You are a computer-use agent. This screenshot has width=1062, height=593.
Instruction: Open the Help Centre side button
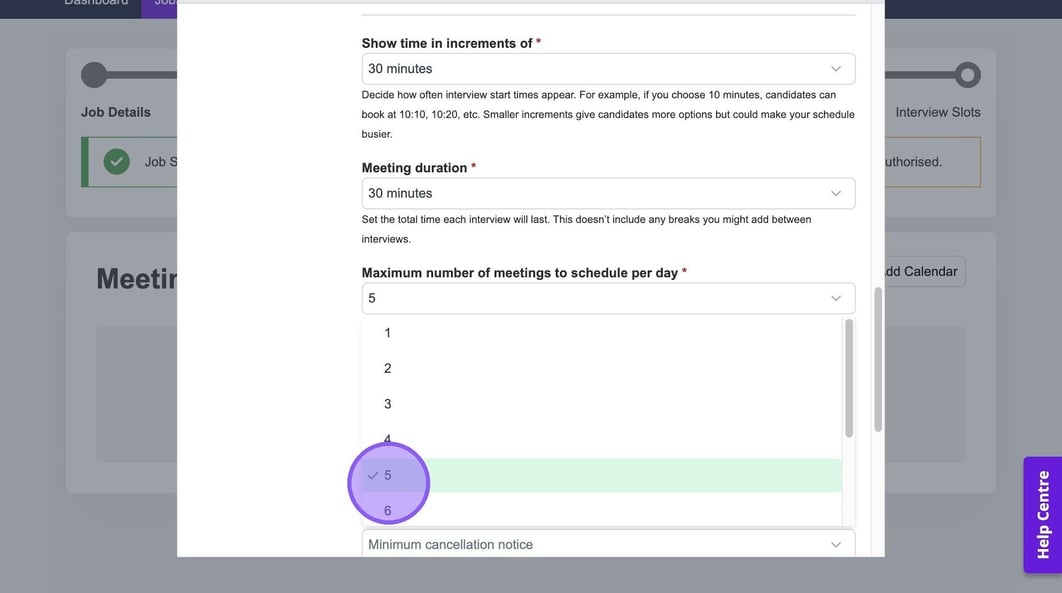point(1043,515)
